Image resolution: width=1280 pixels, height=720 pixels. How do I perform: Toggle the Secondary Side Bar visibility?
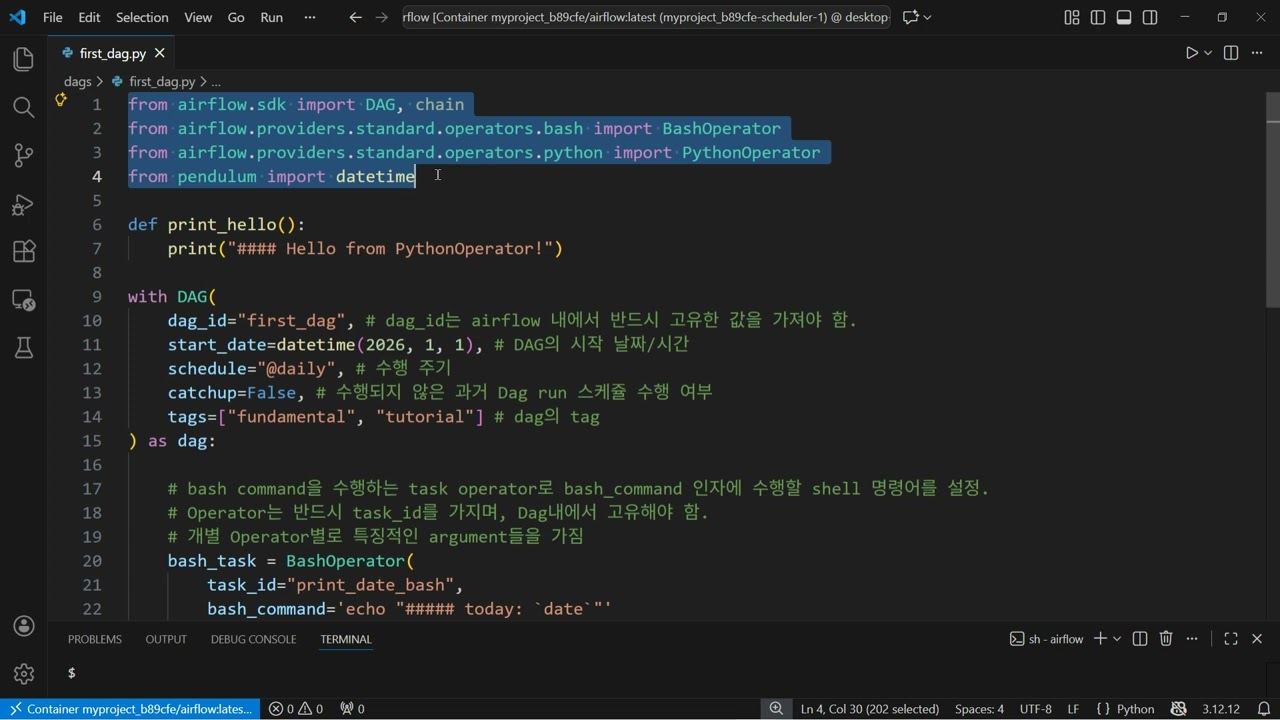pos(1150,17)
